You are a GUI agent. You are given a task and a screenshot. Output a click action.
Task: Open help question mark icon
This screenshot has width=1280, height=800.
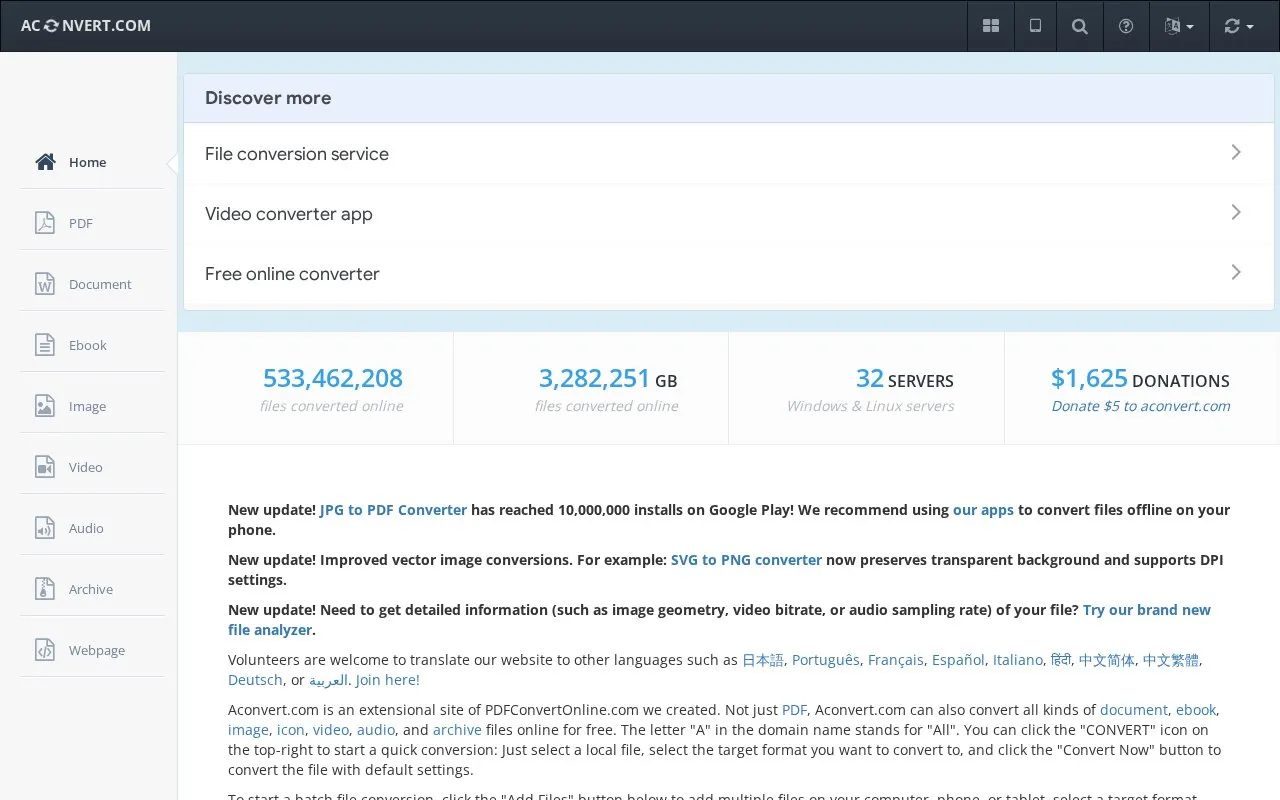(1126, 26)
